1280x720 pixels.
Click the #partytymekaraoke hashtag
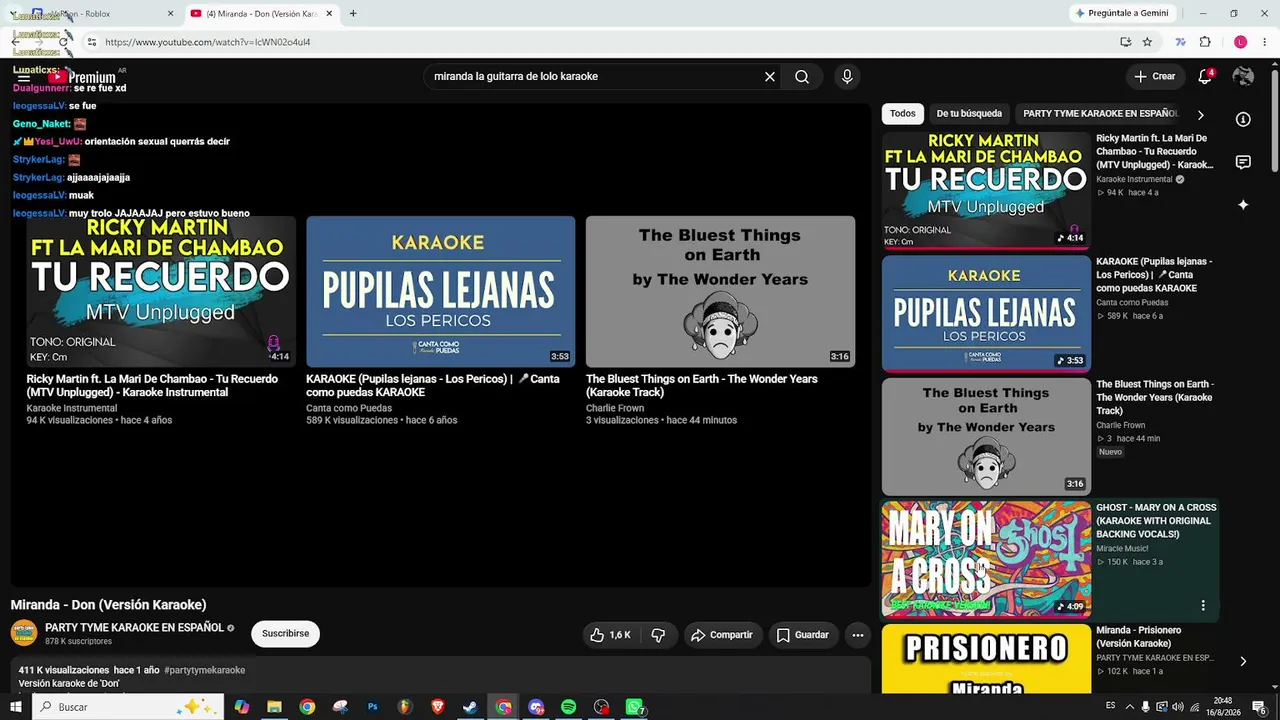pos(204,670)
